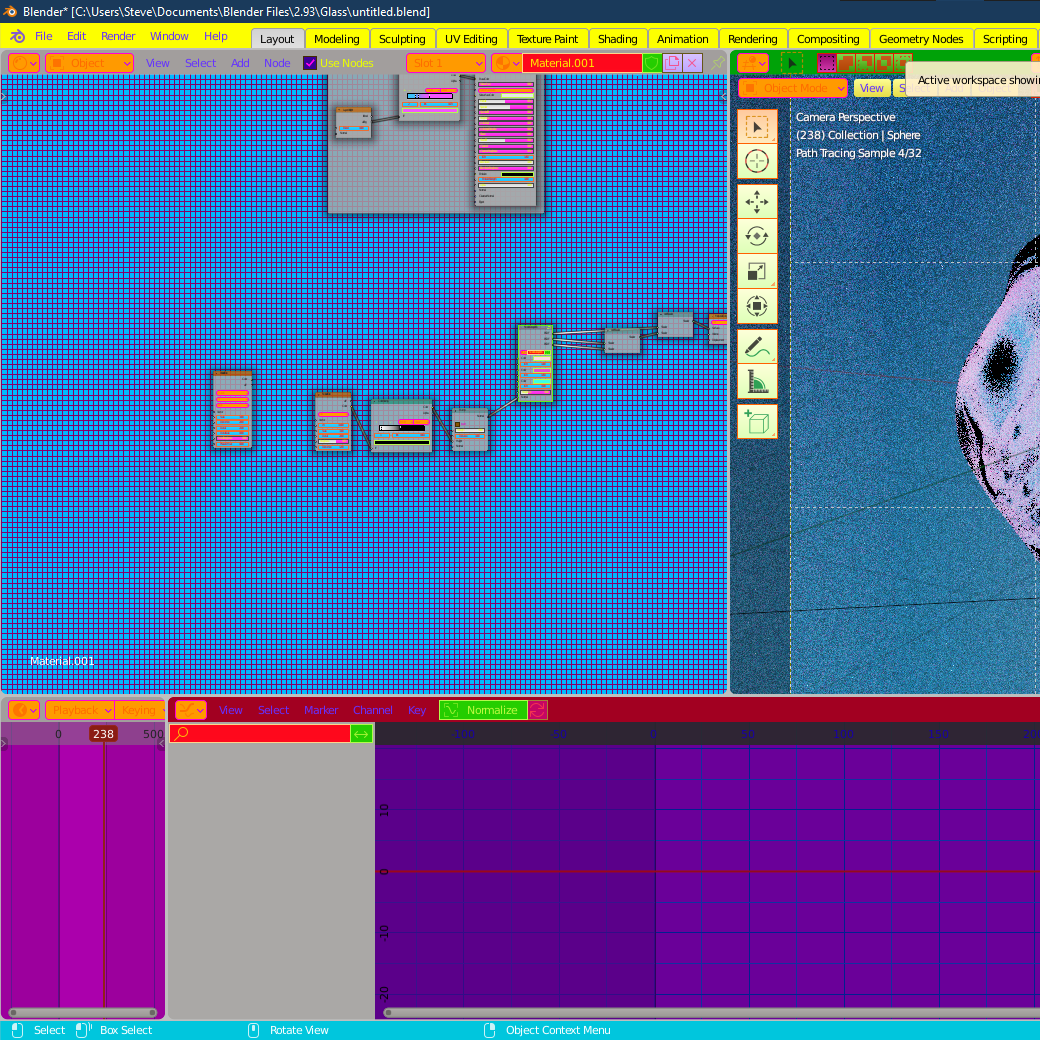Open the Marker menu in graph editor
This screenshot has height=1040, width=1040.
321,710
